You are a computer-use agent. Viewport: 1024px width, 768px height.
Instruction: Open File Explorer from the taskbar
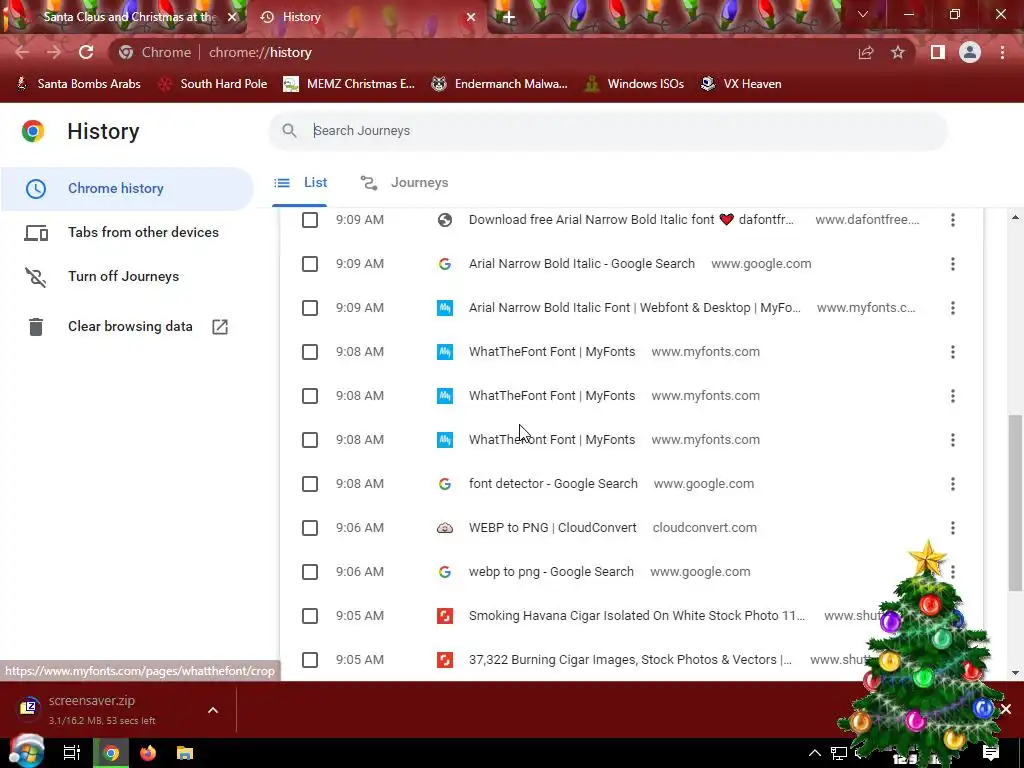tap(185, 753)
